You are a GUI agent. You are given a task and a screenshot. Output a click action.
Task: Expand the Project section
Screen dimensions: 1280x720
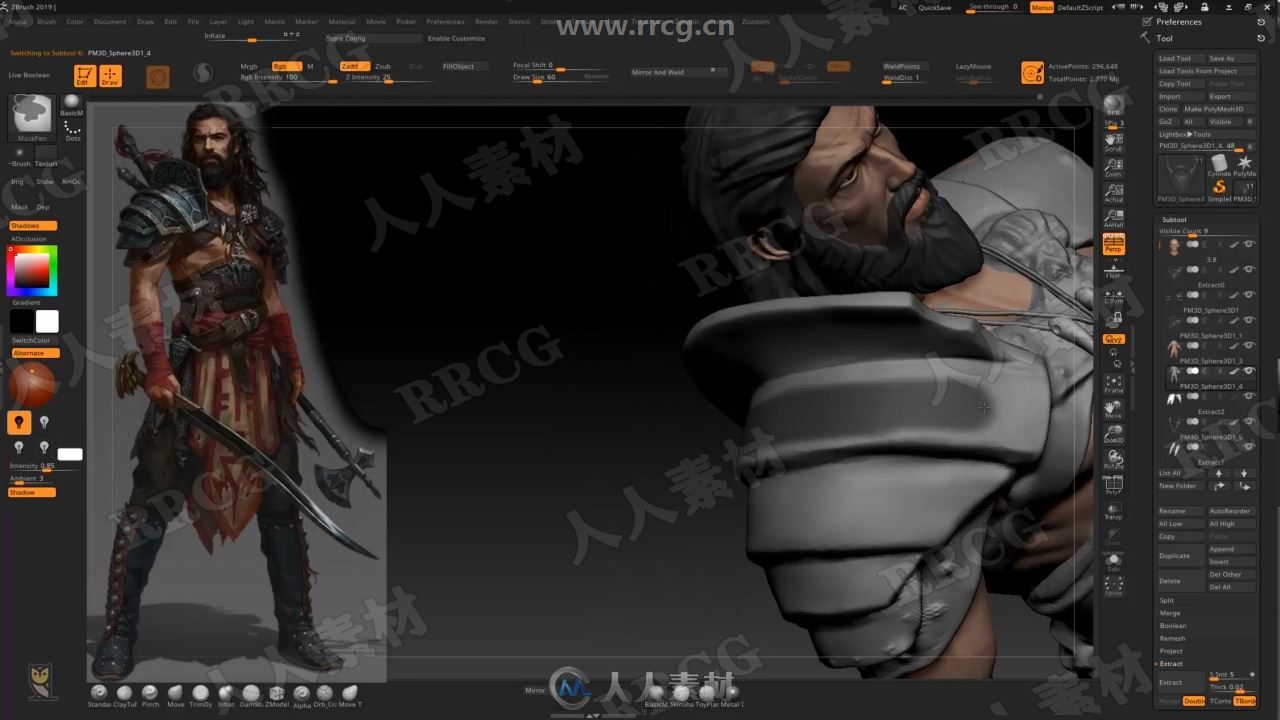point(1171,651)
